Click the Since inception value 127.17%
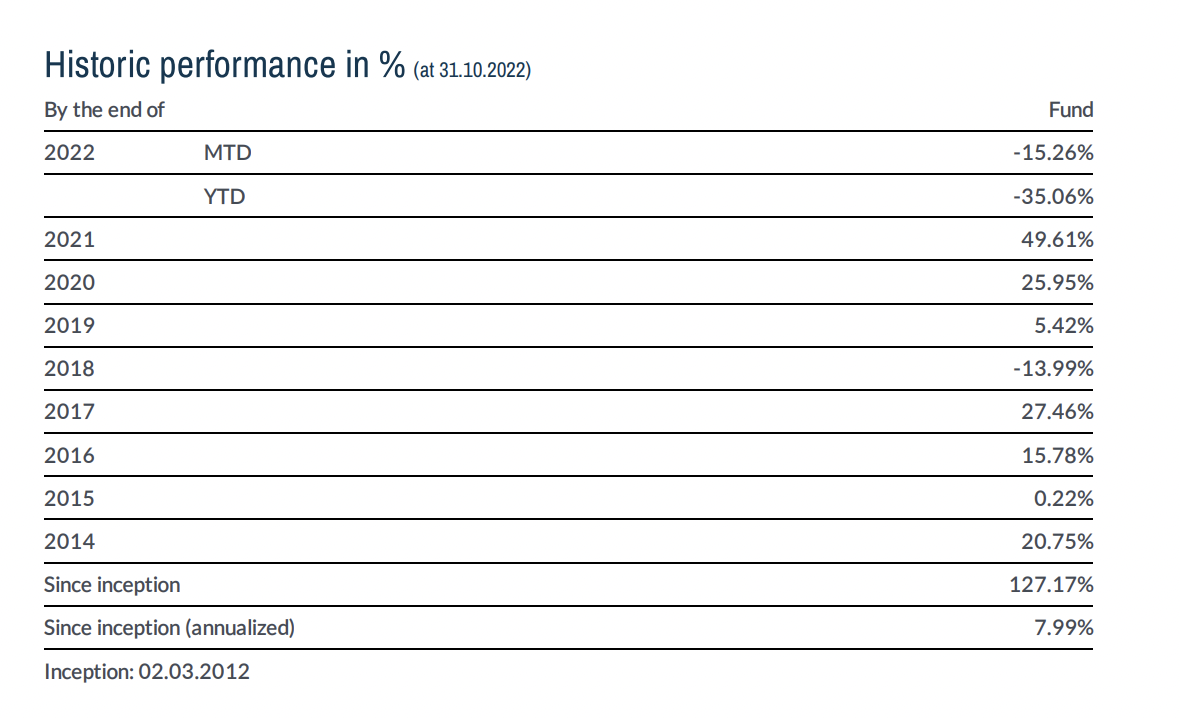The width and height of the screenshot is (1180, 718). pyautogui.click(x=1051, y=585)
